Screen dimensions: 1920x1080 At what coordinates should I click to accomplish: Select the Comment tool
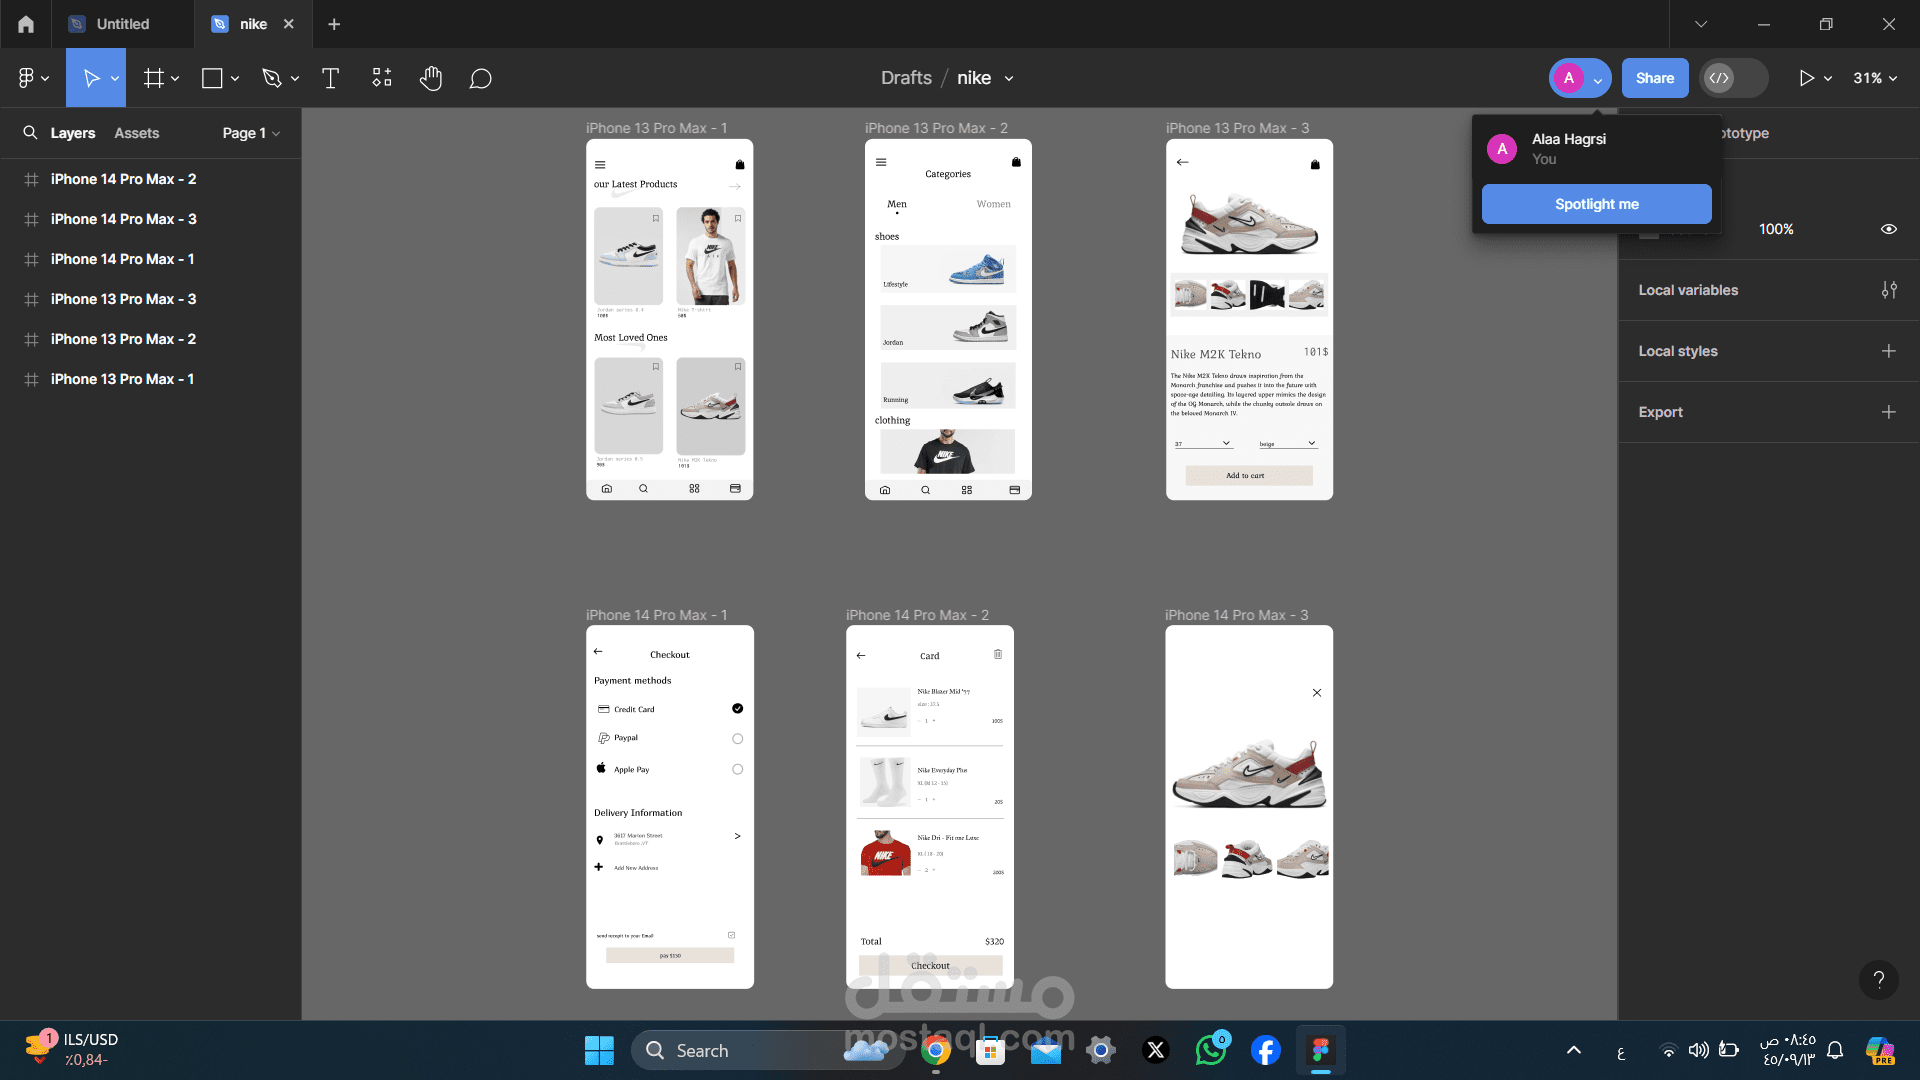coord(480,78)
